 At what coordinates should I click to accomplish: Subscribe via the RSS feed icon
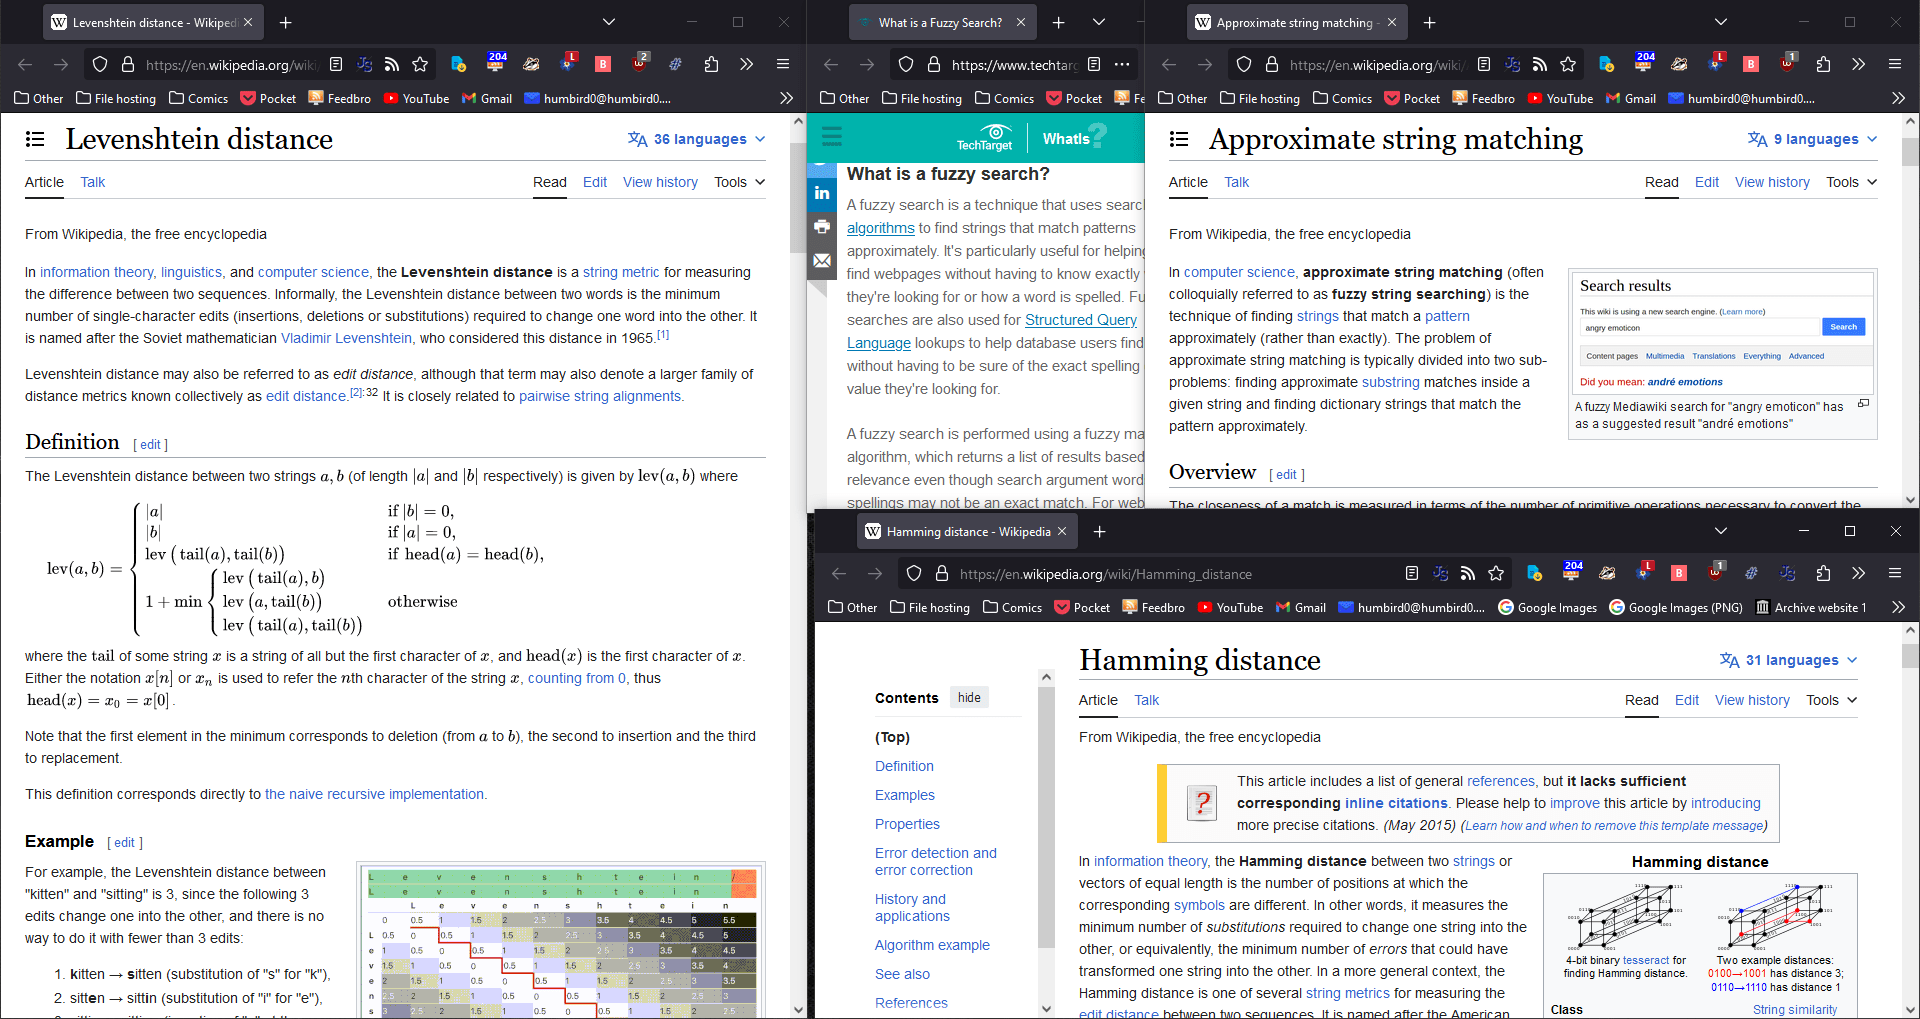tap(392, 64)
